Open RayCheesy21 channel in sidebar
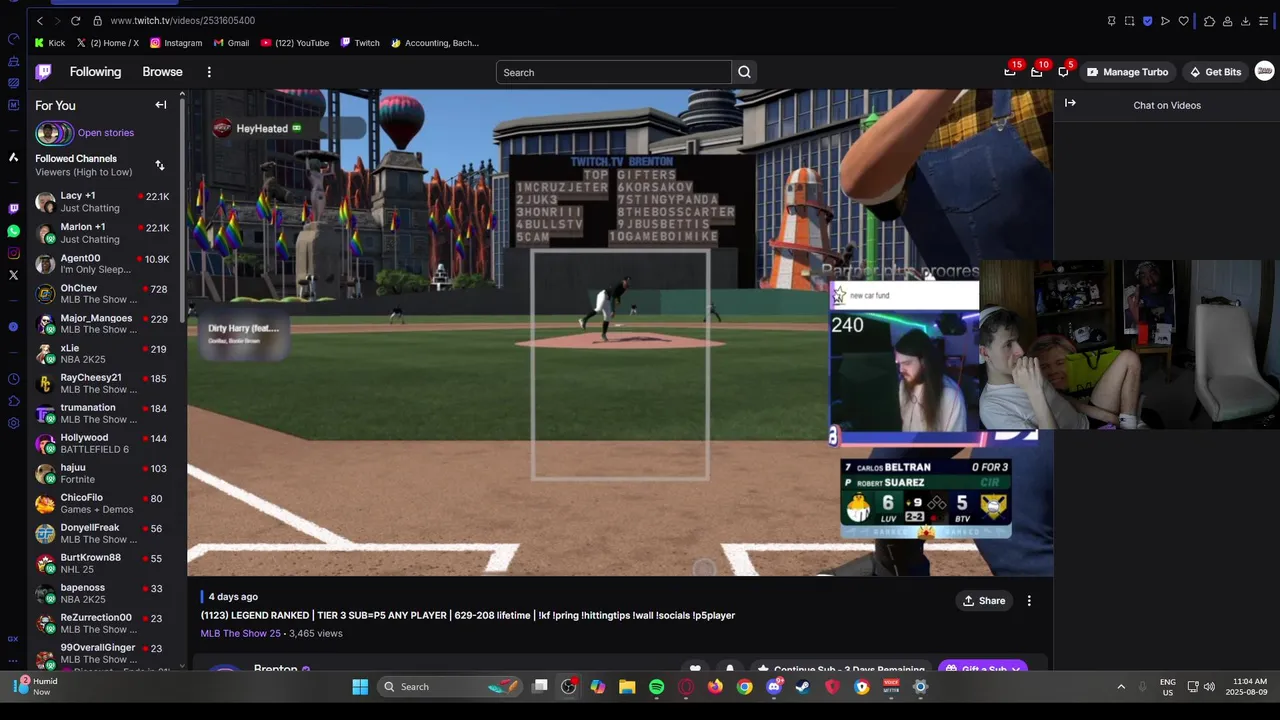 tap(103, 383)
